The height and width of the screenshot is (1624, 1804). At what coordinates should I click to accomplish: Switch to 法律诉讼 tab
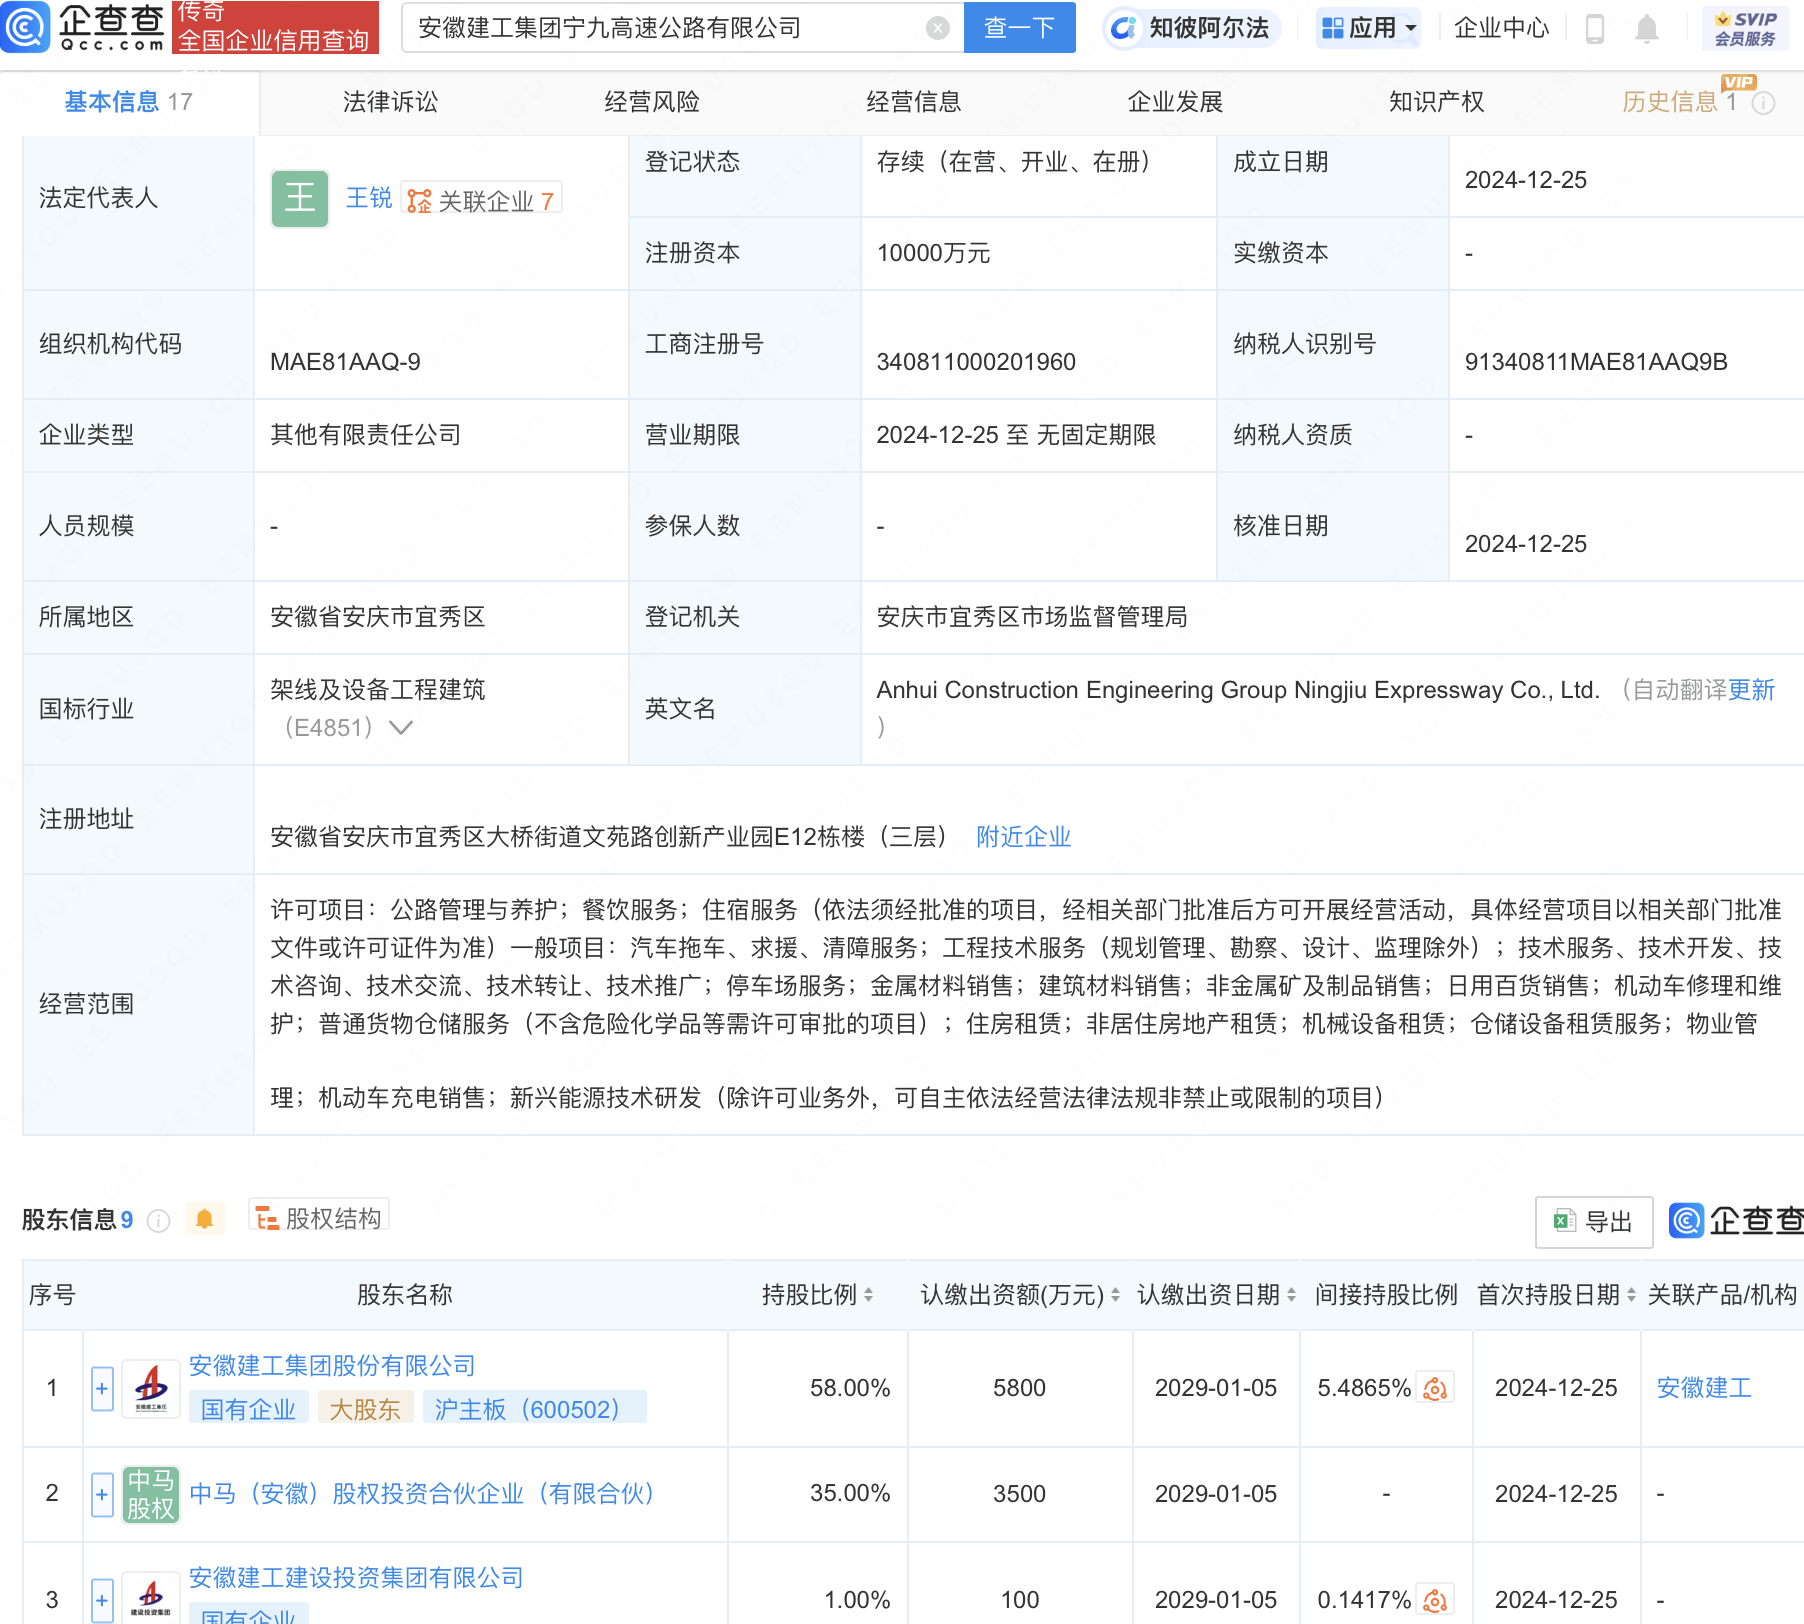click(390, 102)
